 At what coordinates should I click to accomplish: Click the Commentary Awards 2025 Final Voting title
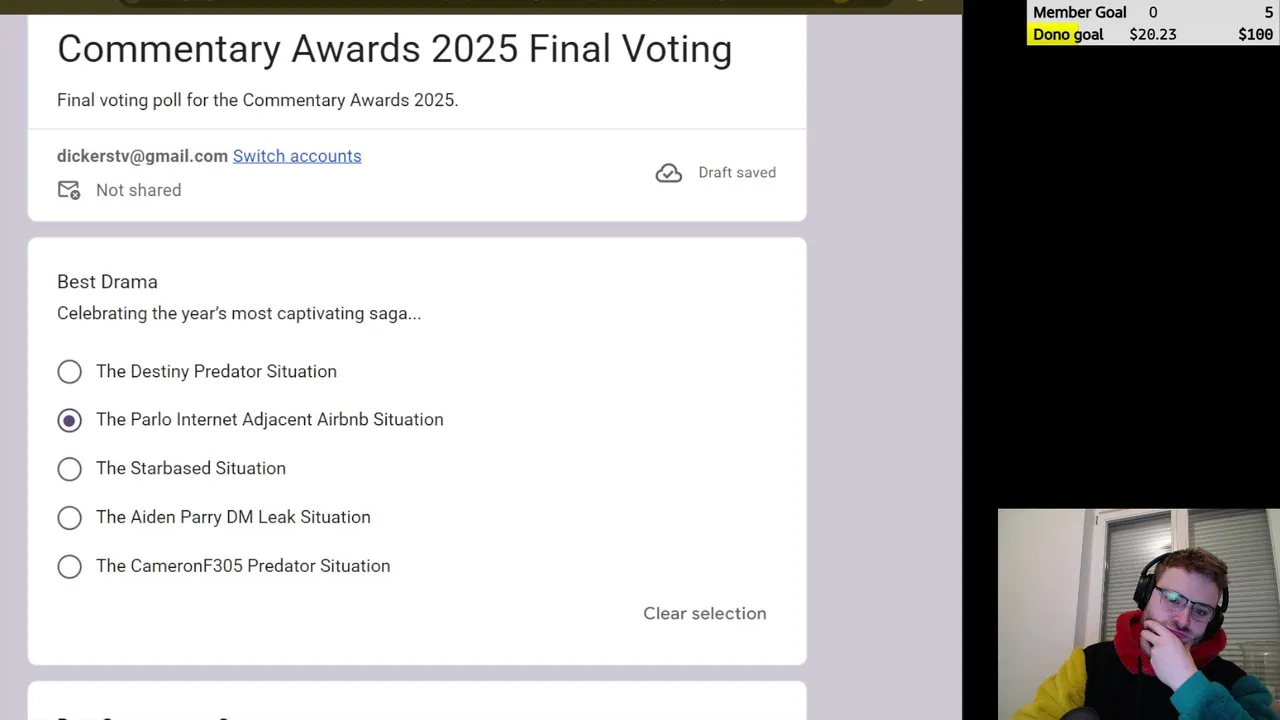click(x=394, y=49)
